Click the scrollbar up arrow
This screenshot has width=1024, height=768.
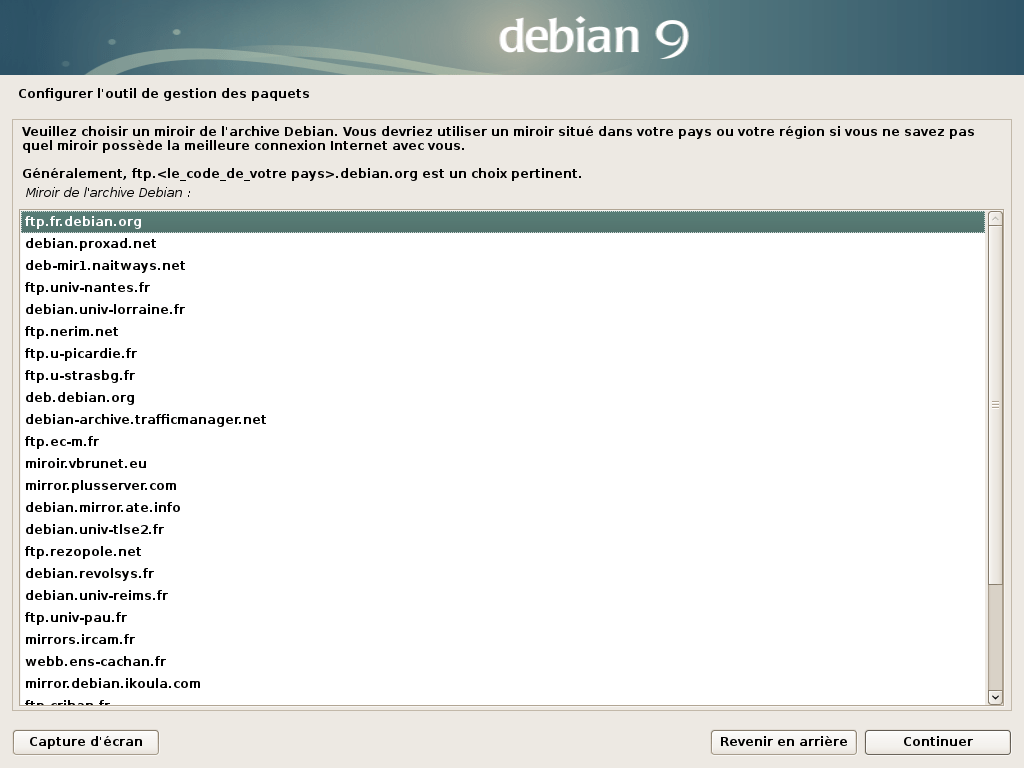tap(995, 219)
